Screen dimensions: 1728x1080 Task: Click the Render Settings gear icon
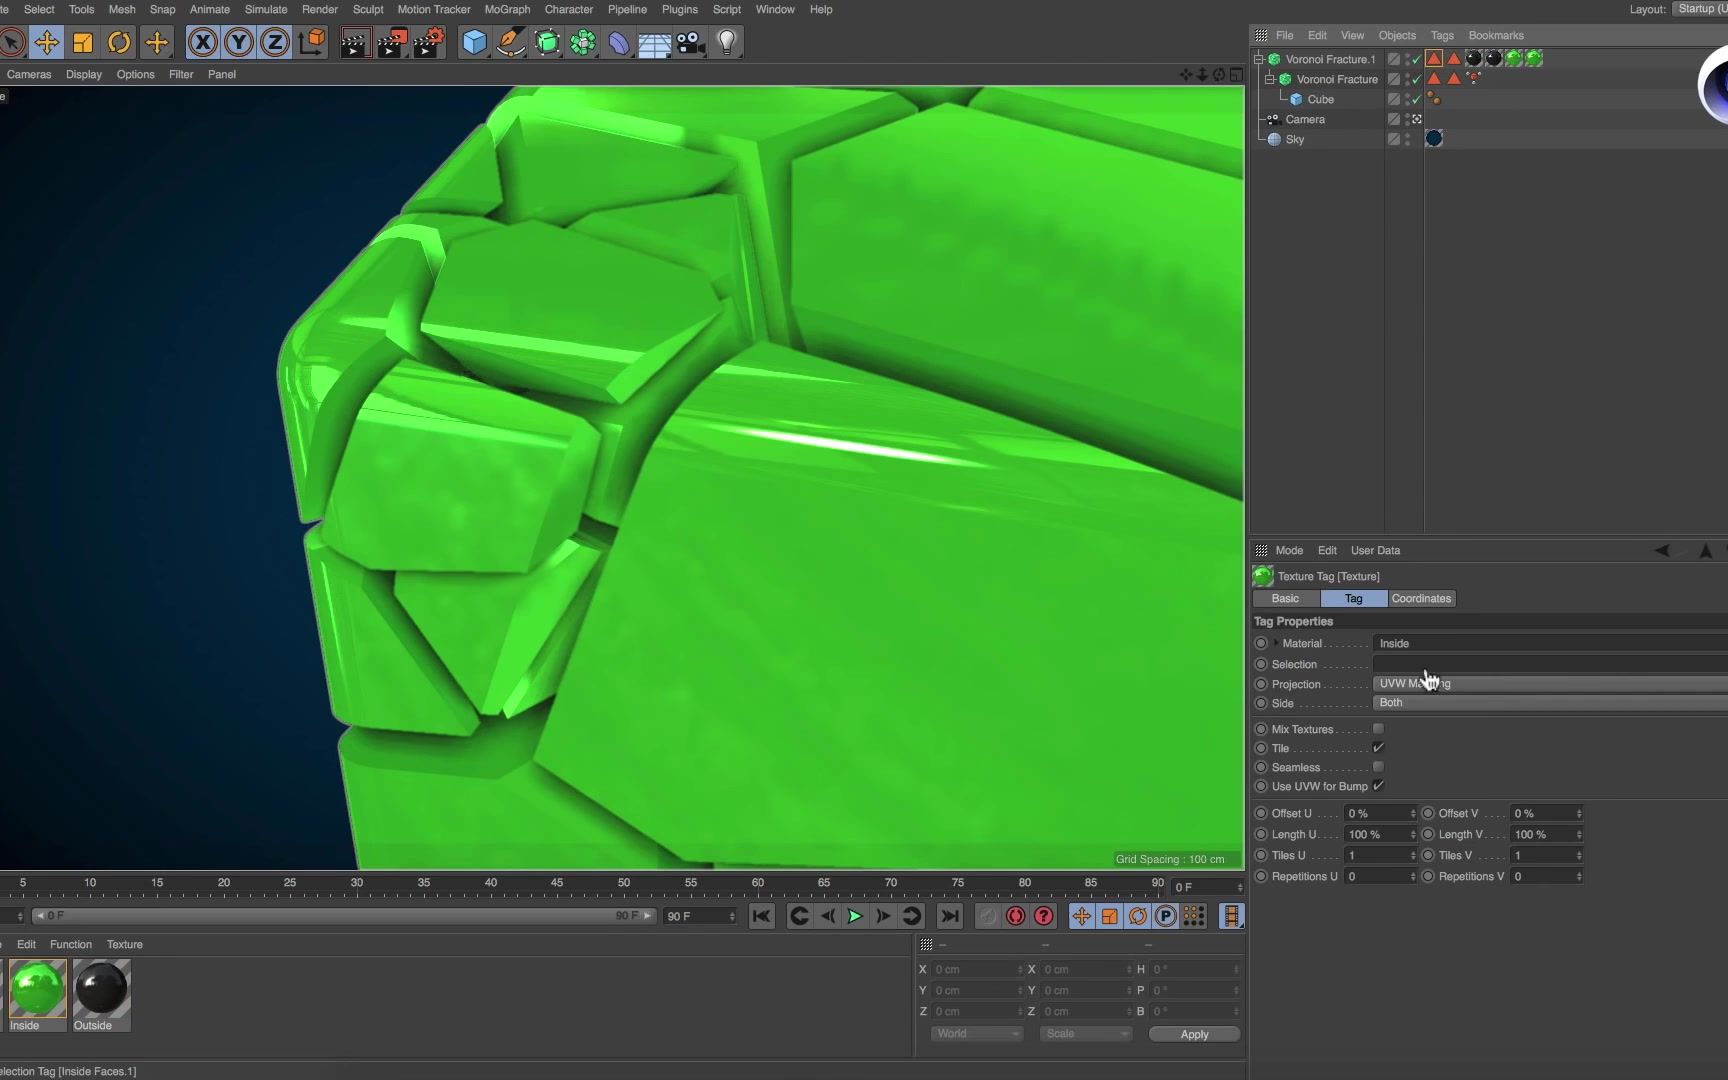[x=429, y=42]
